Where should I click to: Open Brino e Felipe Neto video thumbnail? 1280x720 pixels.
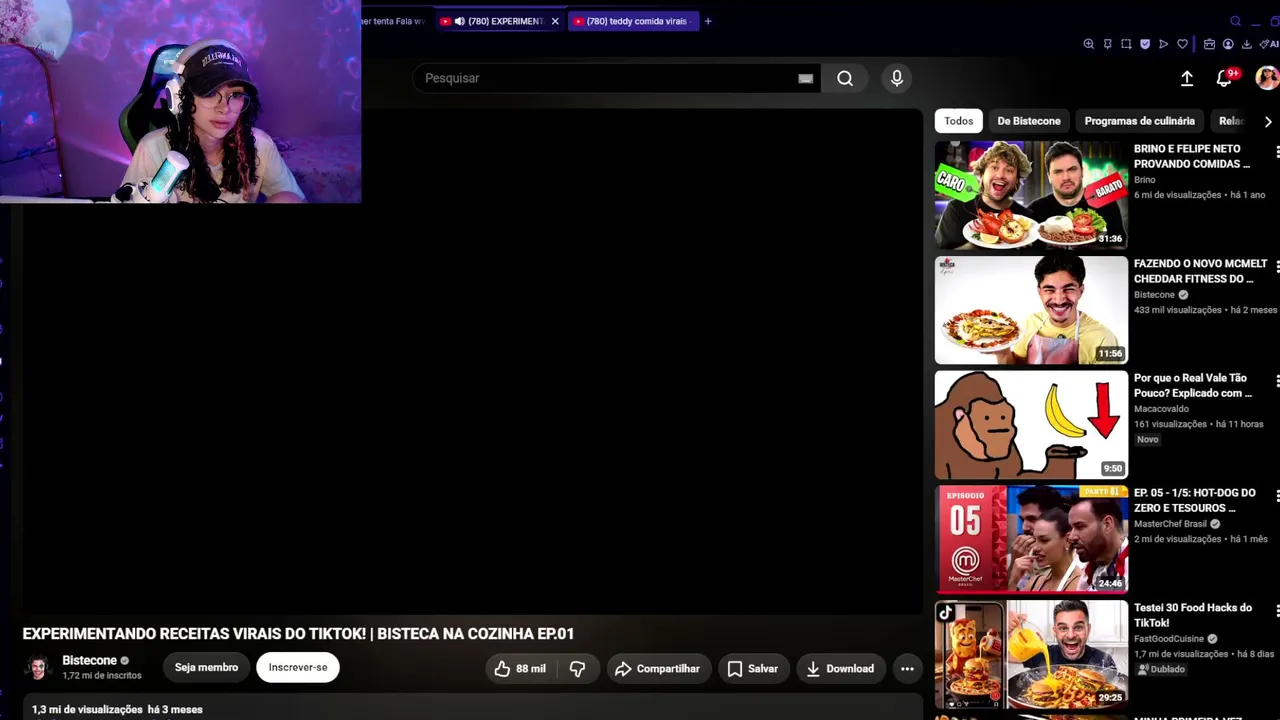[x=1031, y=194]
